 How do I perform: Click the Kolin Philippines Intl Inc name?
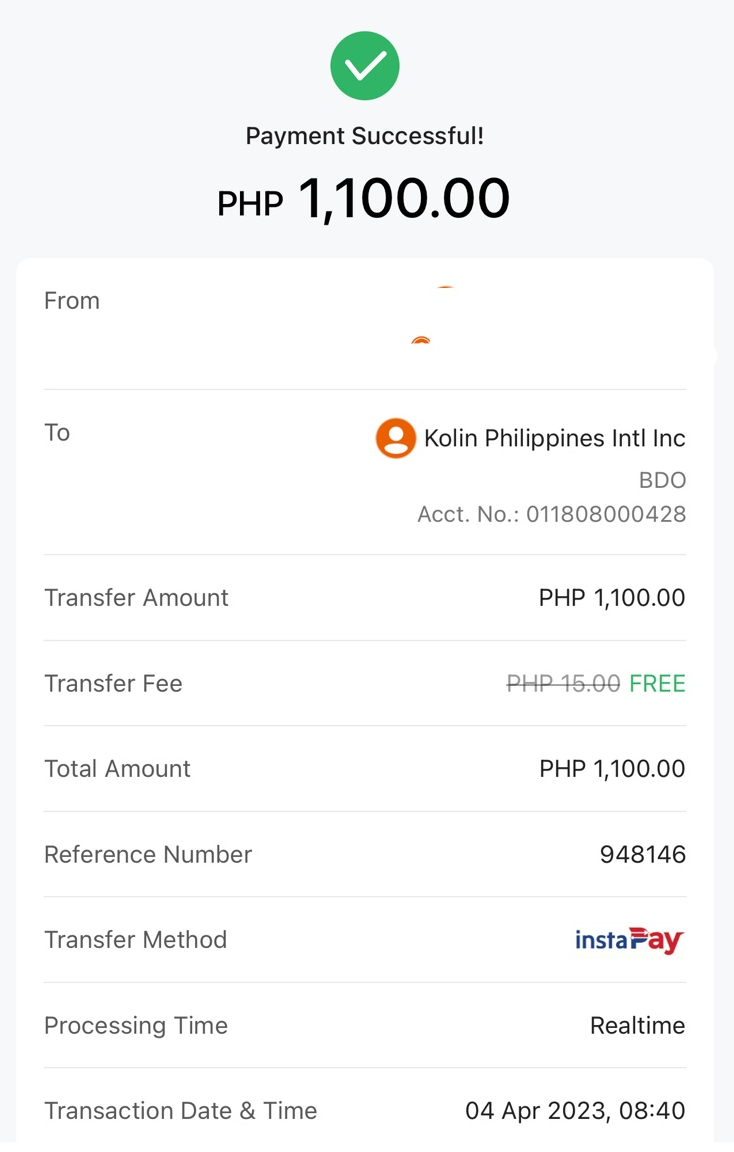[x=554, y=438]
